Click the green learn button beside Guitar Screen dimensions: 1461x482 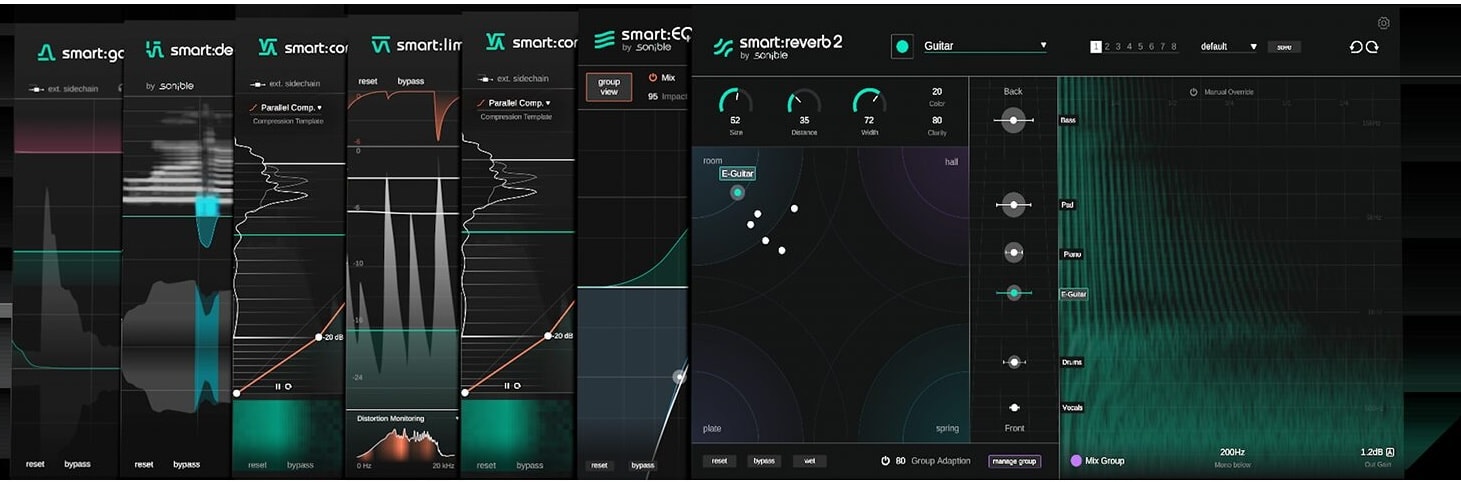[x=902, y=47]
